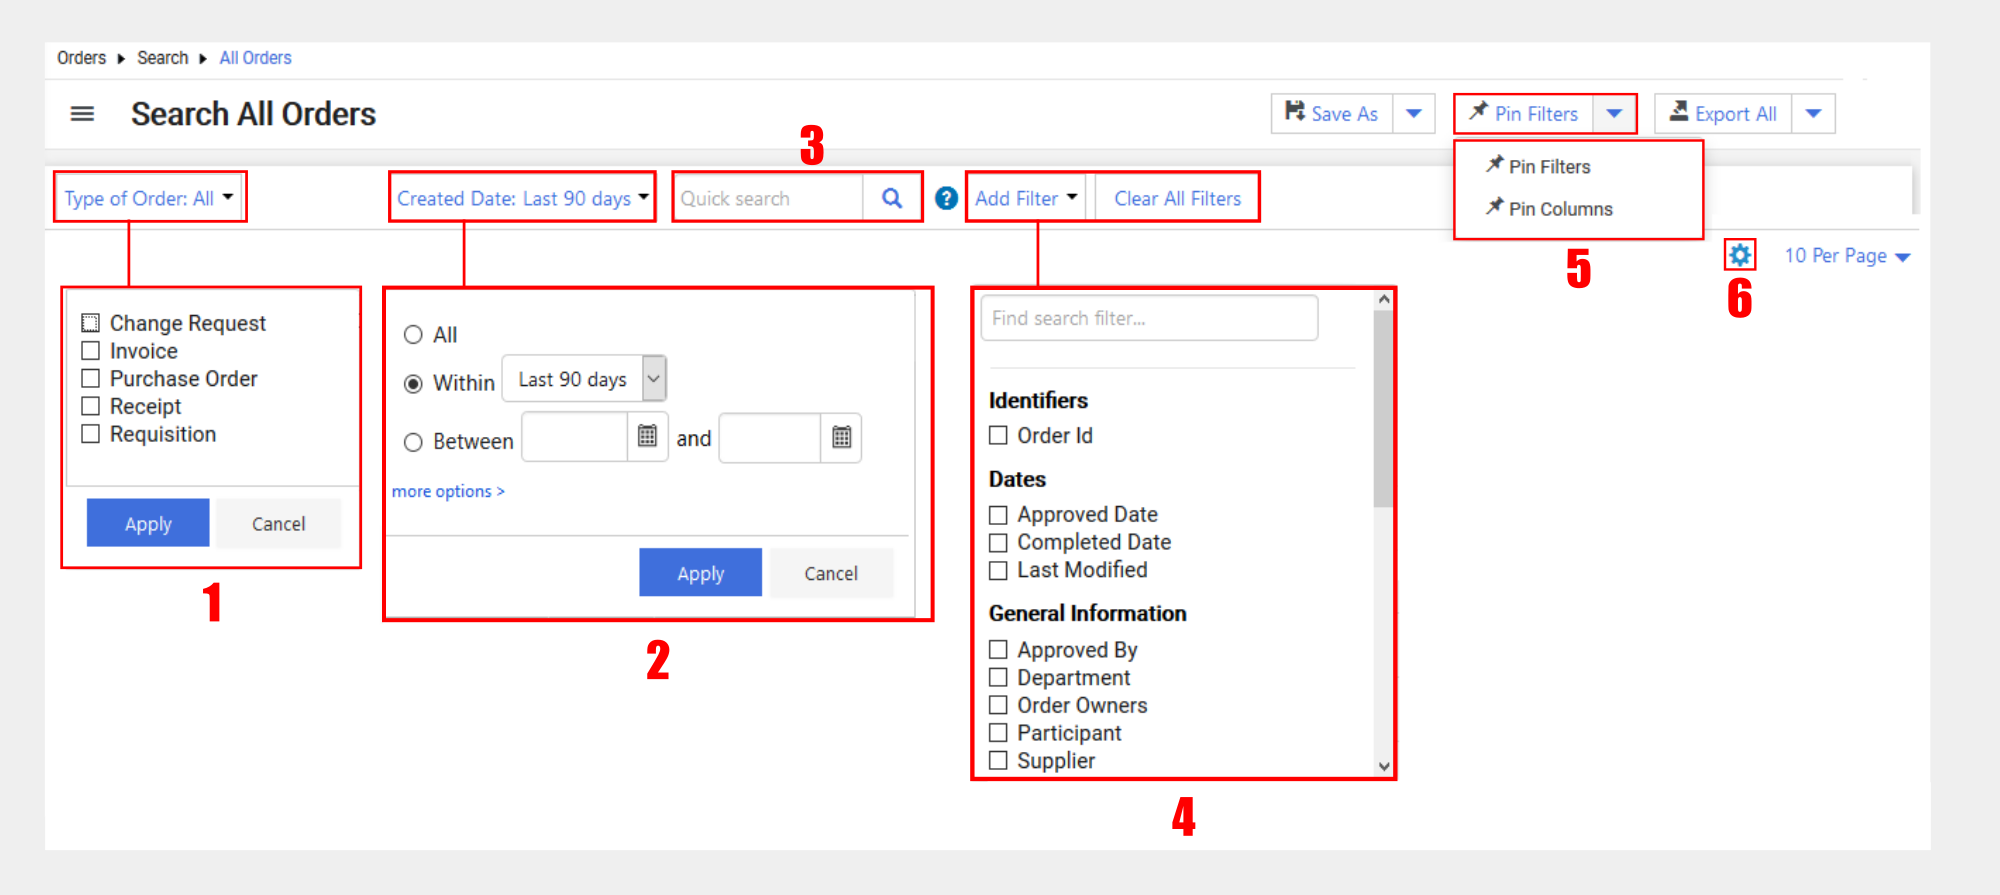Screen dimensions: 2000x895
Task: Expand the Type of Order dropdown
Action: (x=148, y=198)
